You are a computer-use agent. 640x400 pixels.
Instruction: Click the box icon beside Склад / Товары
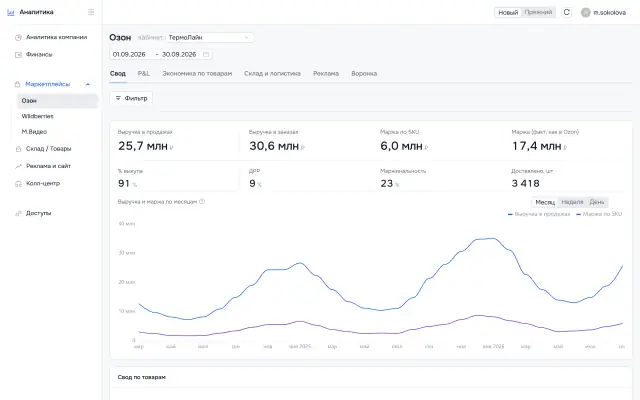[18, 149]
